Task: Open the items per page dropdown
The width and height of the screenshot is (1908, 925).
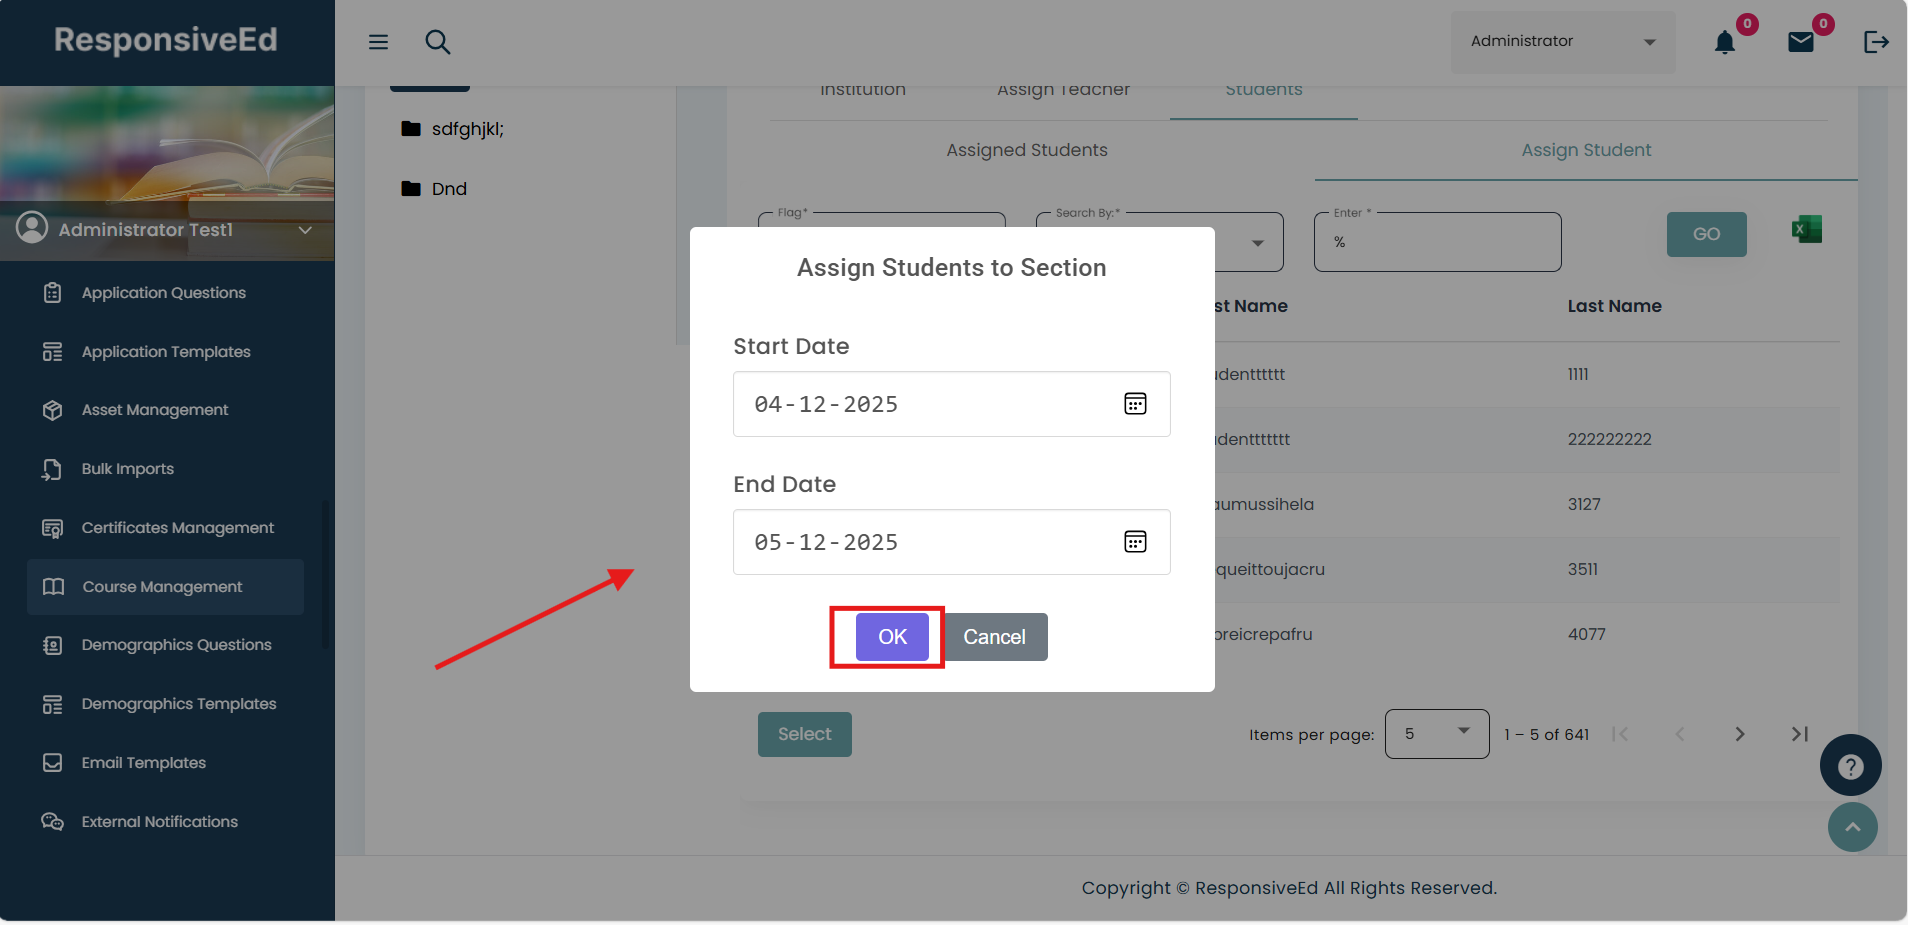Action: [x=1436, y=734]
